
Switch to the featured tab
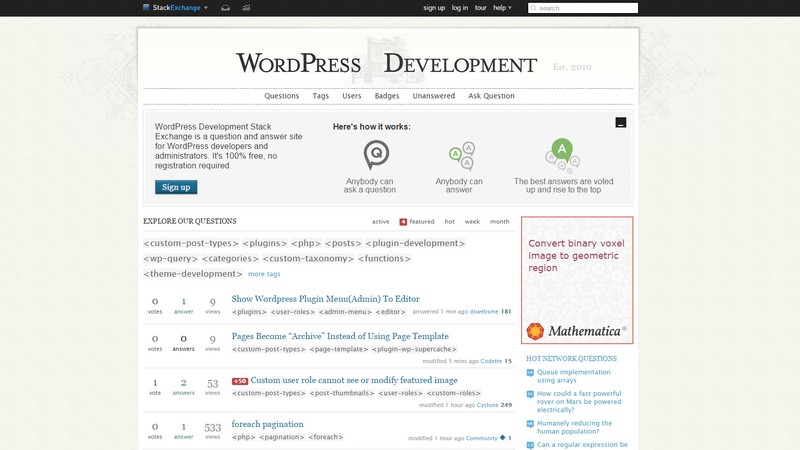point(417,221)
